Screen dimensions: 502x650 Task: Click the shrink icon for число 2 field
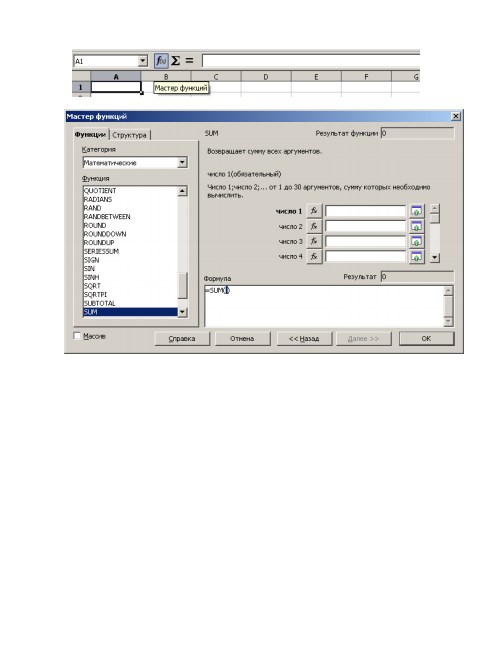(416, 226)
